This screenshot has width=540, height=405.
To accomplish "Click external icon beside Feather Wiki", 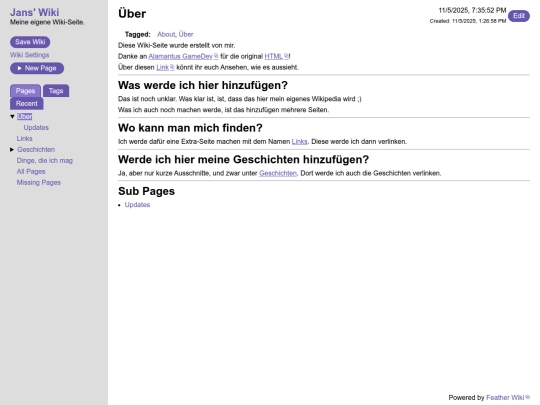I will (x=528, y=397).
